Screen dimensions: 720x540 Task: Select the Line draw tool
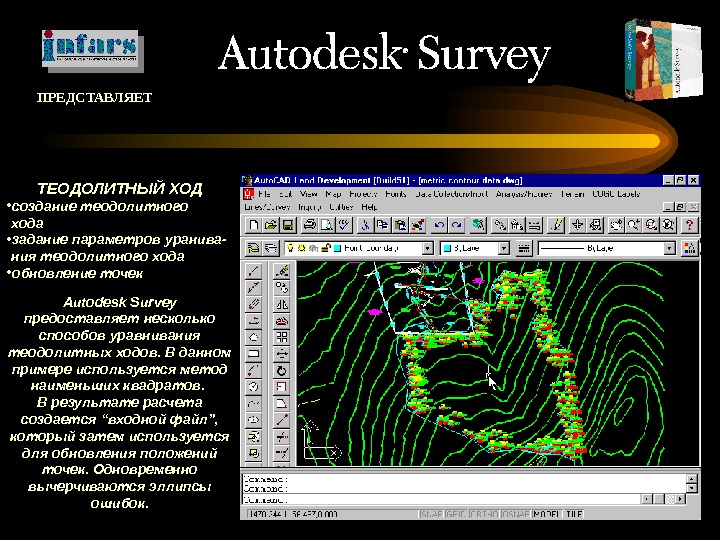point(253,271)
